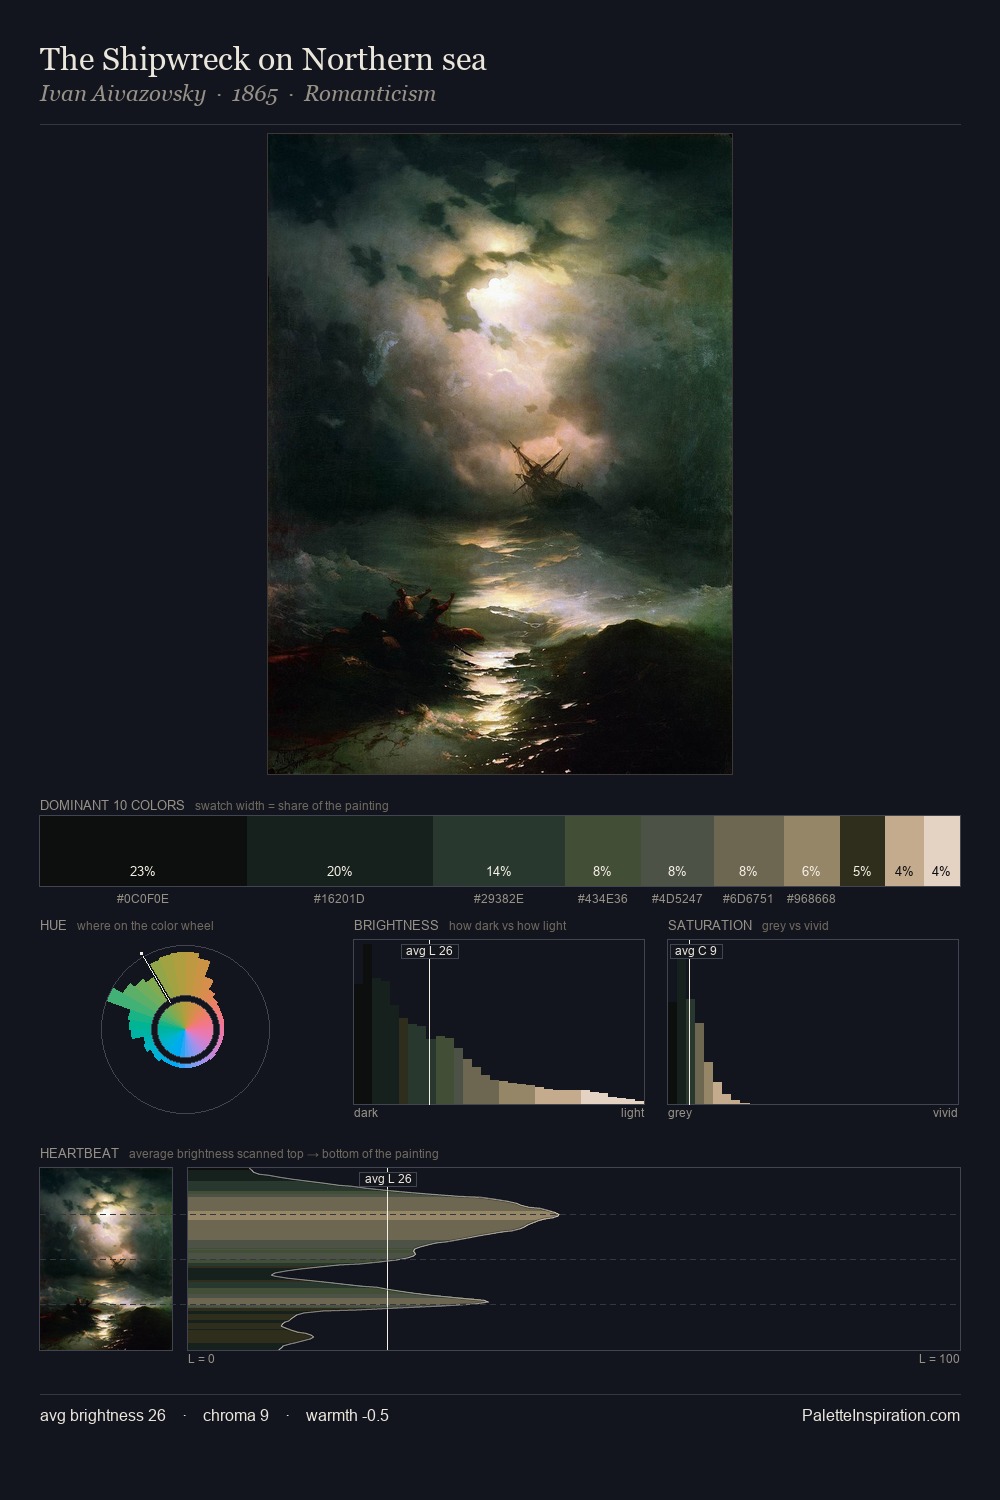Select the lightest cream 4% swatch

942,851
